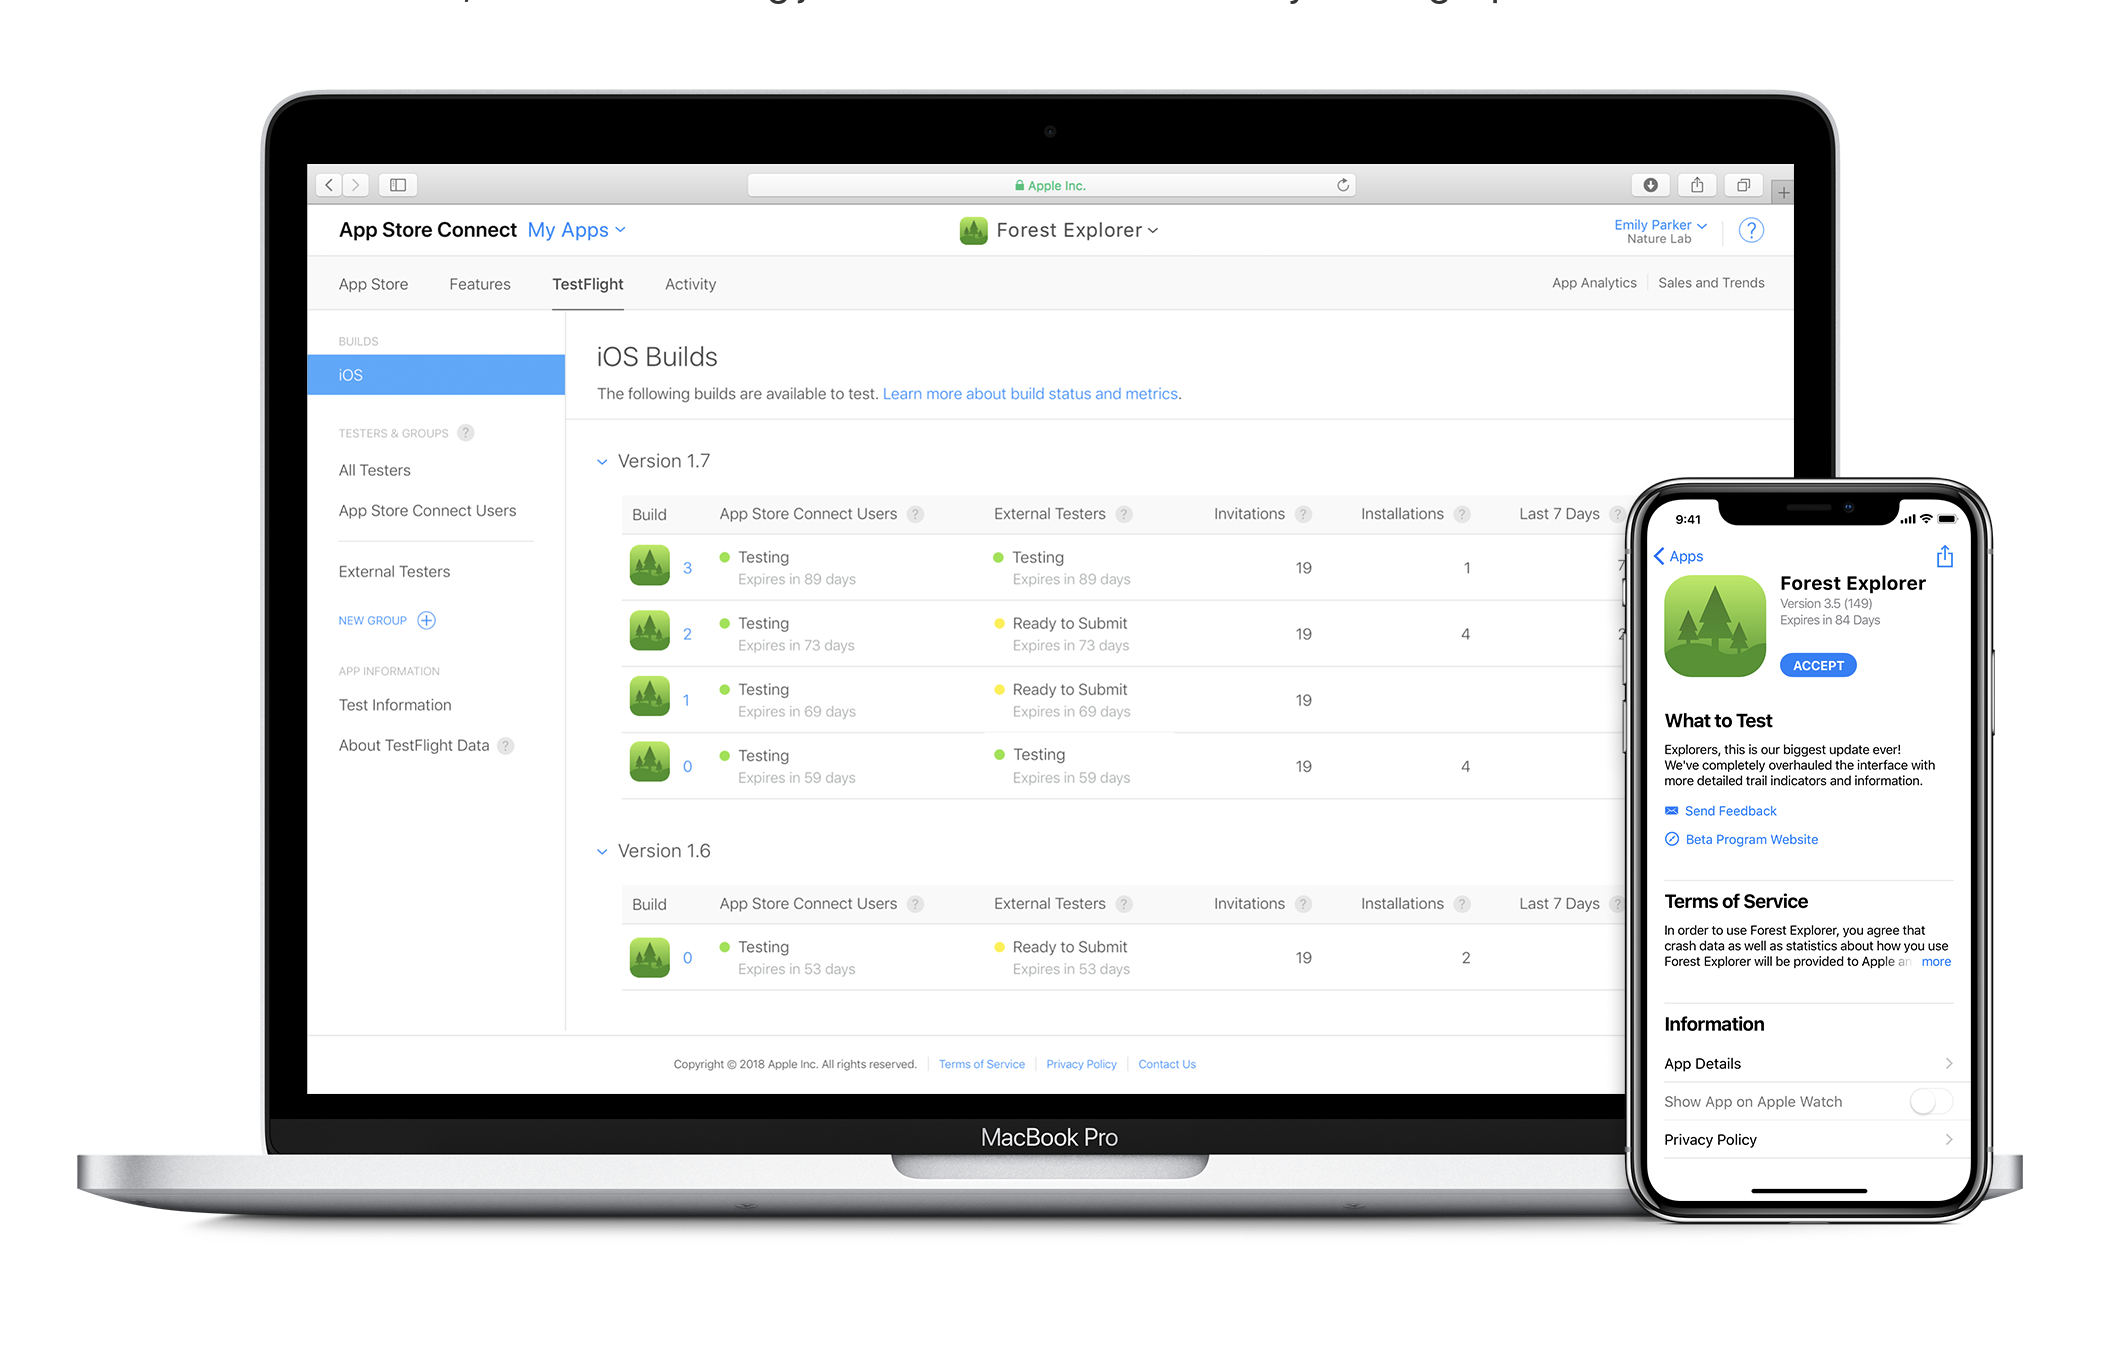
Task: Add a new tab with the plus button
Action: (x=1783, y=192)
